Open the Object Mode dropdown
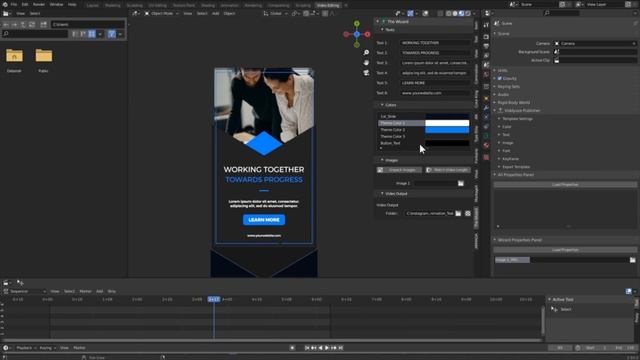Screen dimensions: 640x360 click(x=162, y=13)
